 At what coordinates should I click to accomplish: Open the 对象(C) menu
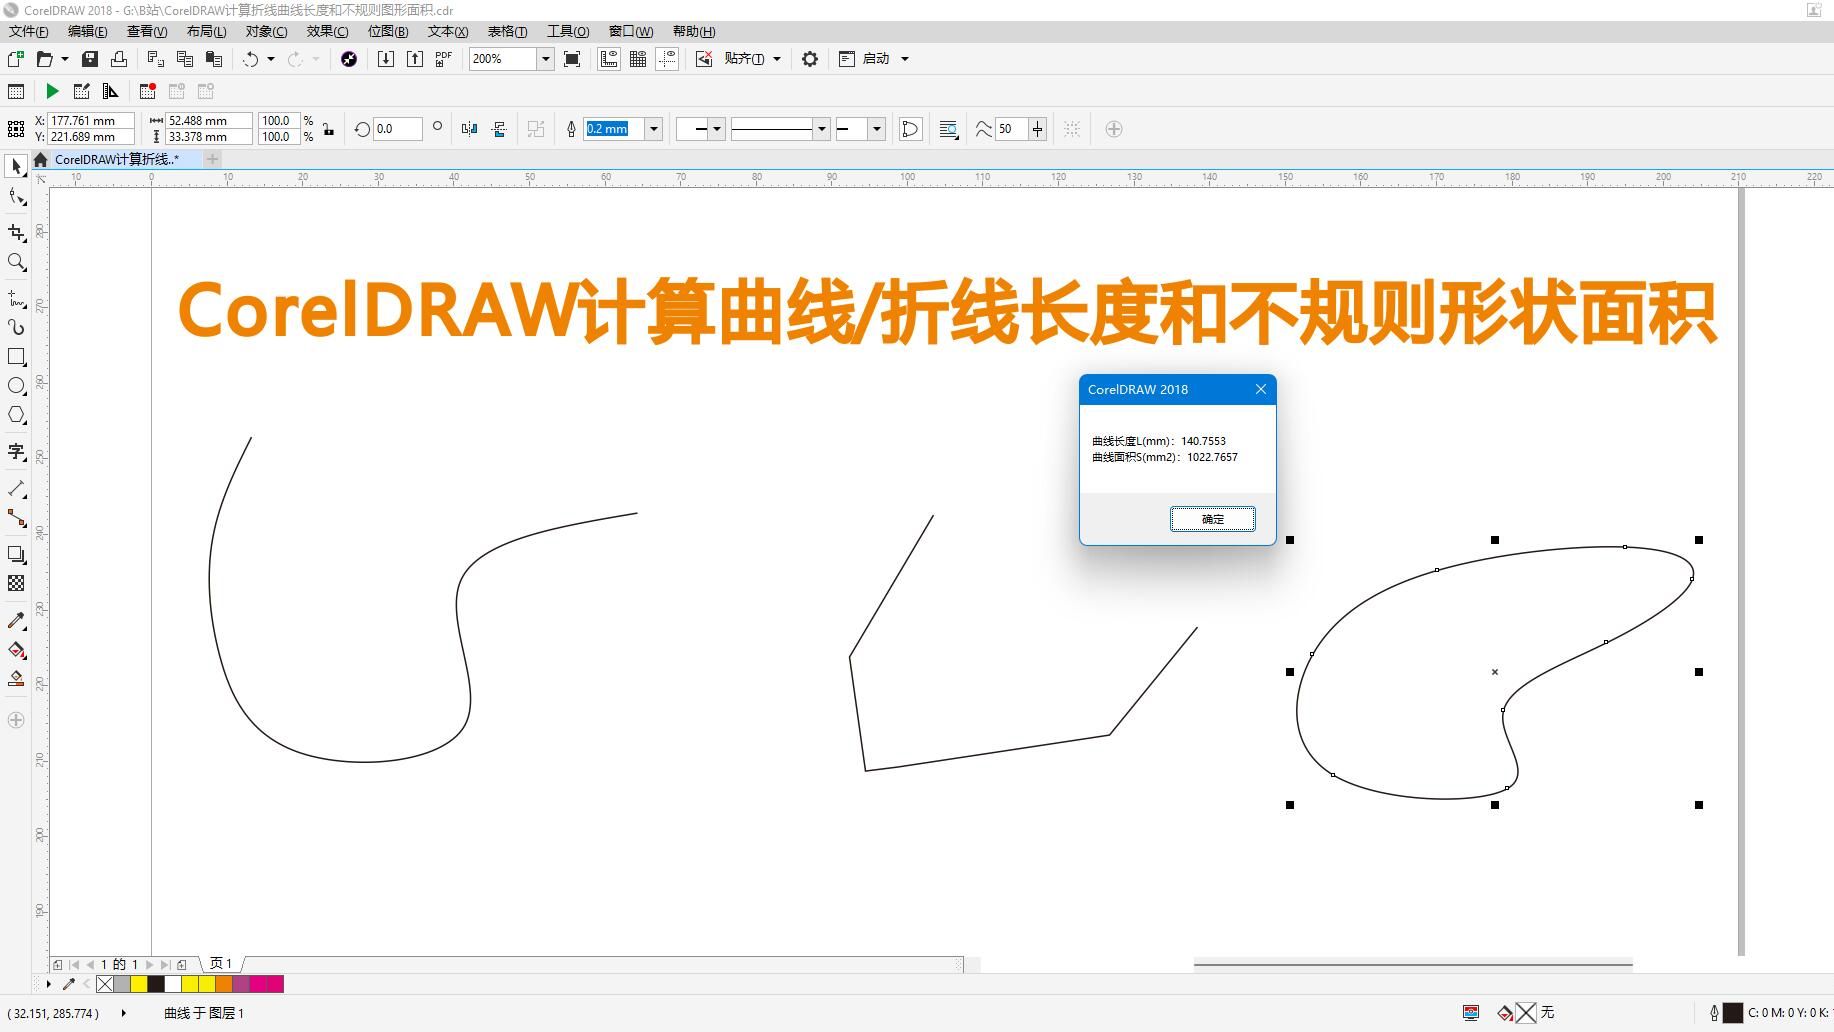(266, 32)
